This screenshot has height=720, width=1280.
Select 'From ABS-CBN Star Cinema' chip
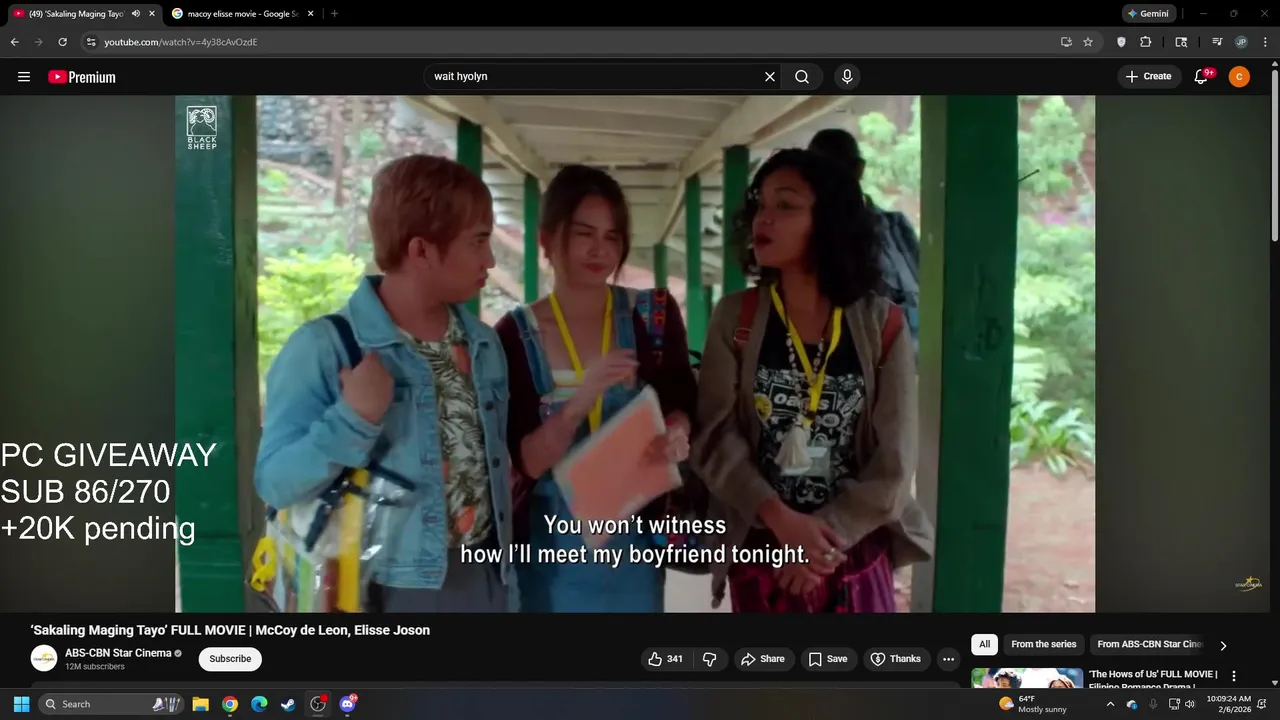(1150, 644)
